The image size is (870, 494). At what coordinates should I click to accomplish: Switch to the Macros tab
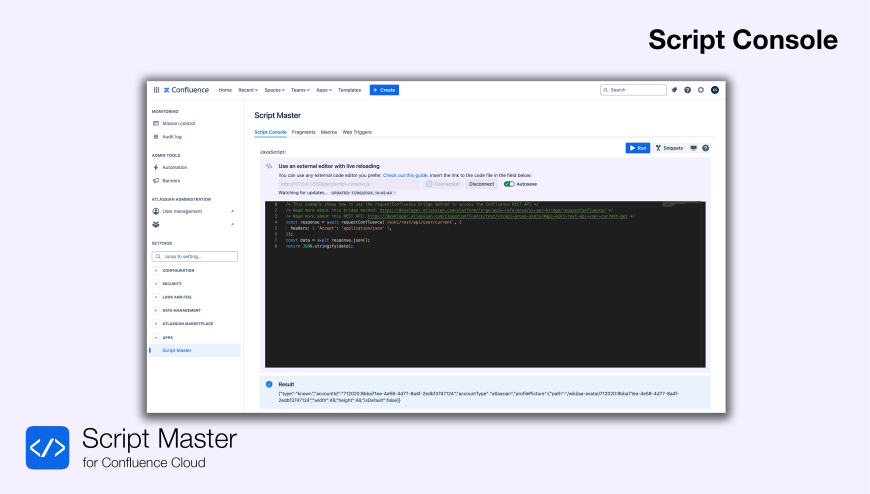pos(329,132)
